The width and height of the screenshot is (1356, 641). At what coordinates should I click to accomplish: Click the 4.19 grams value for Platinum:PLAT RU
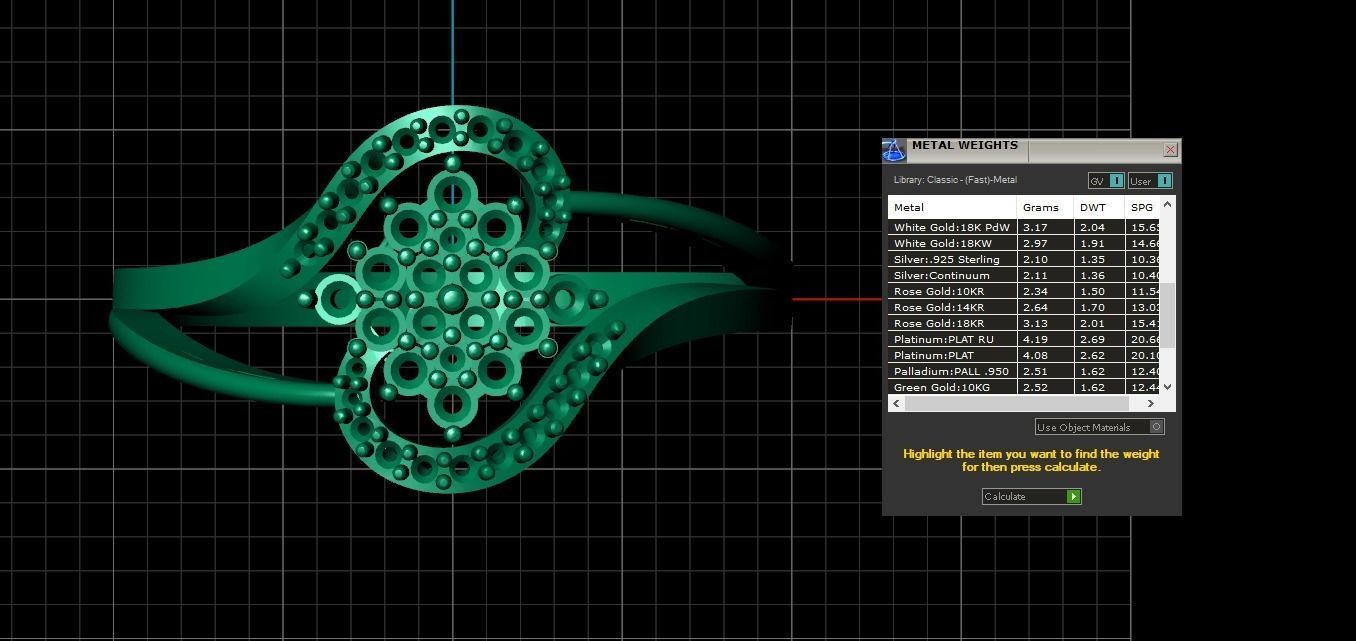(x=1035, y=339)
